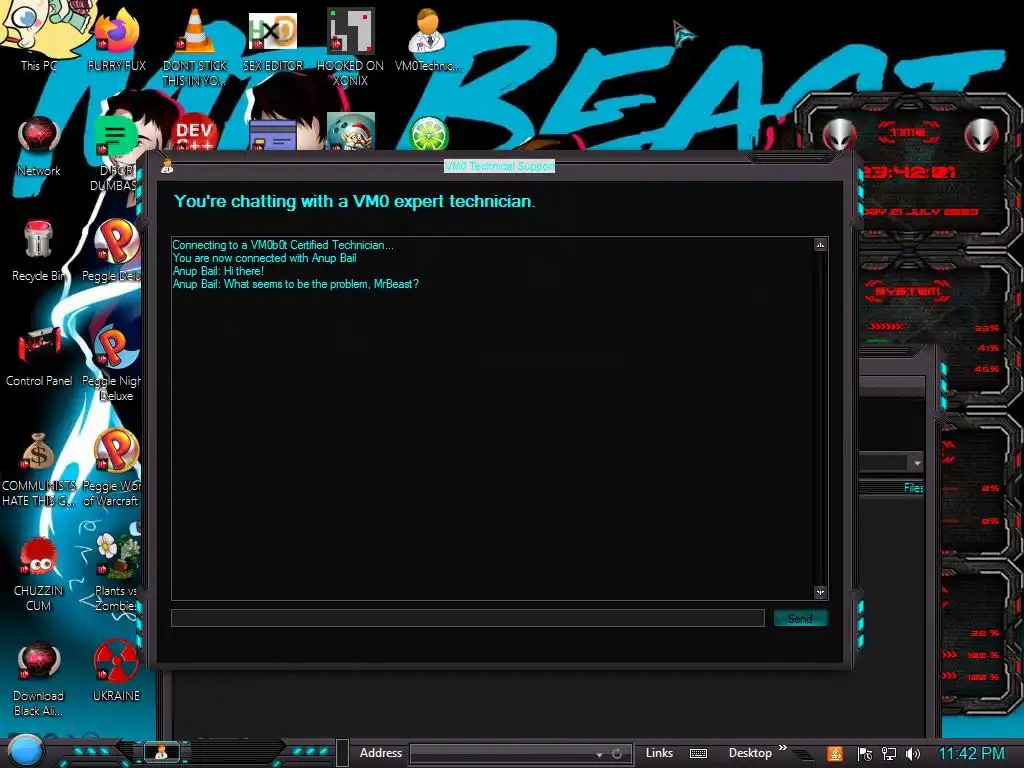1024x768 pixels.
Task: Click the on-screen keyboard tray icon
Action: coord(698,754)
